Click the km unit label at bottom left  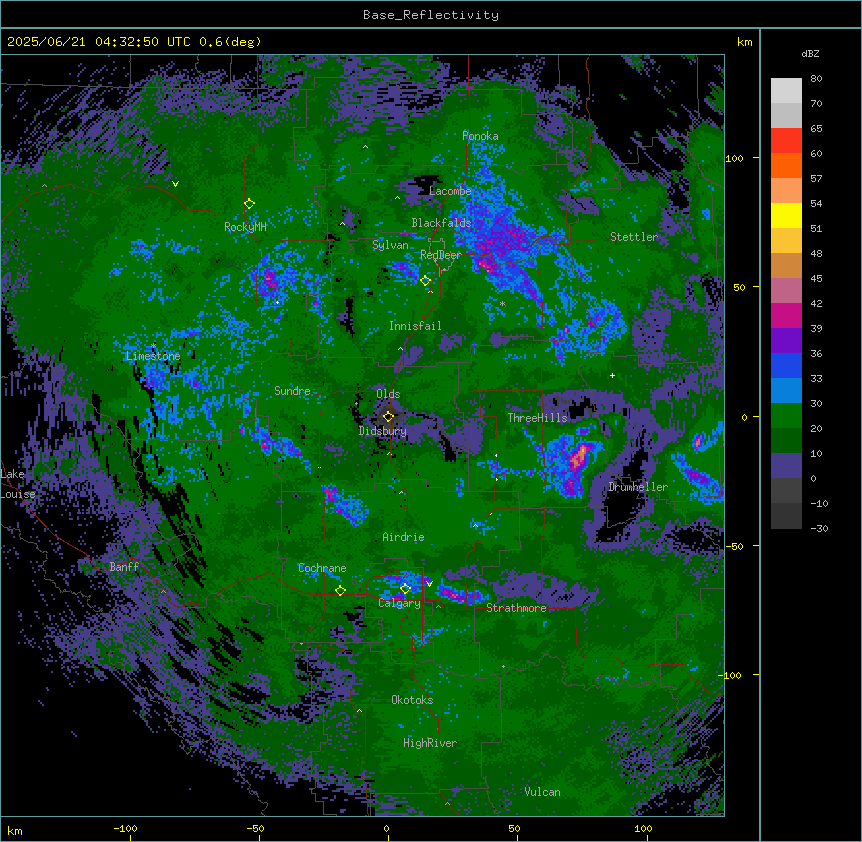15,830
